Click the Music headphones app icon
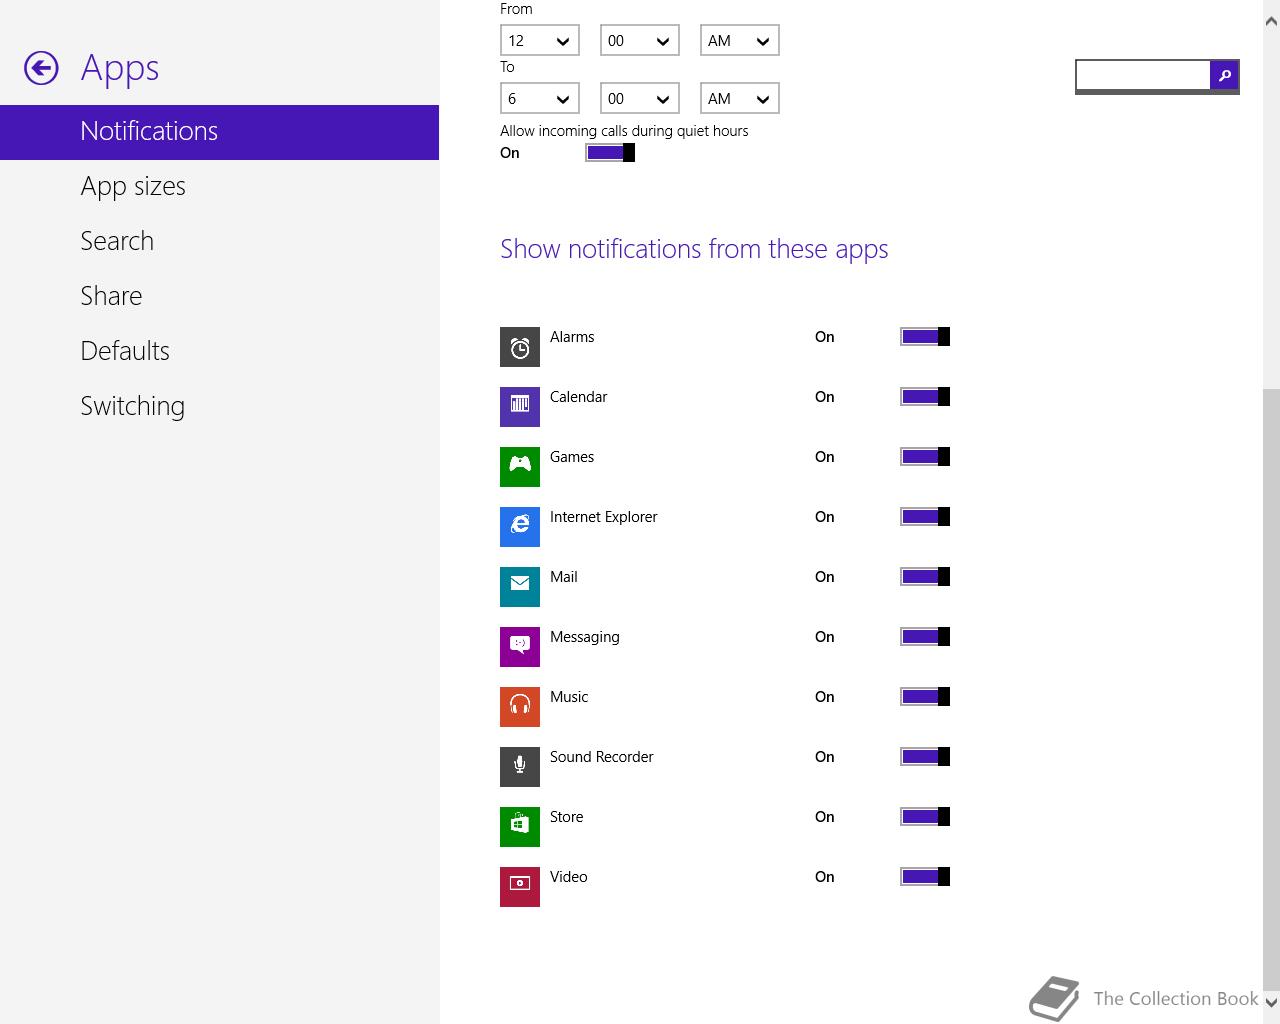Viewport: 1280px width, 1024px height. (520, 707)
